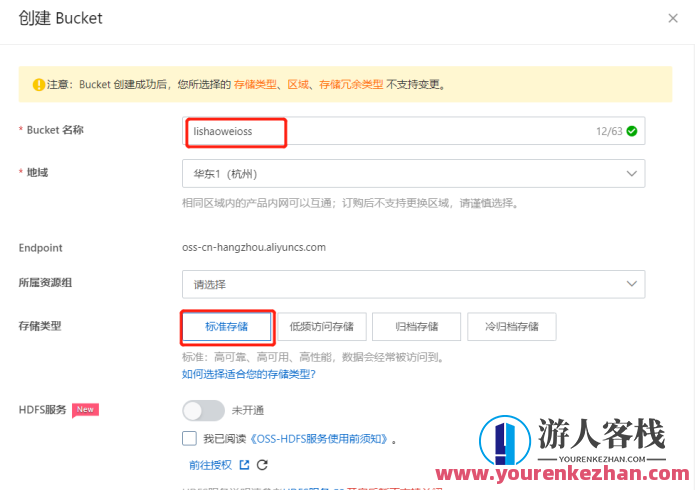Click the 前往授权 link
This screenshot has height=490, width=695.
pos(211,465)
